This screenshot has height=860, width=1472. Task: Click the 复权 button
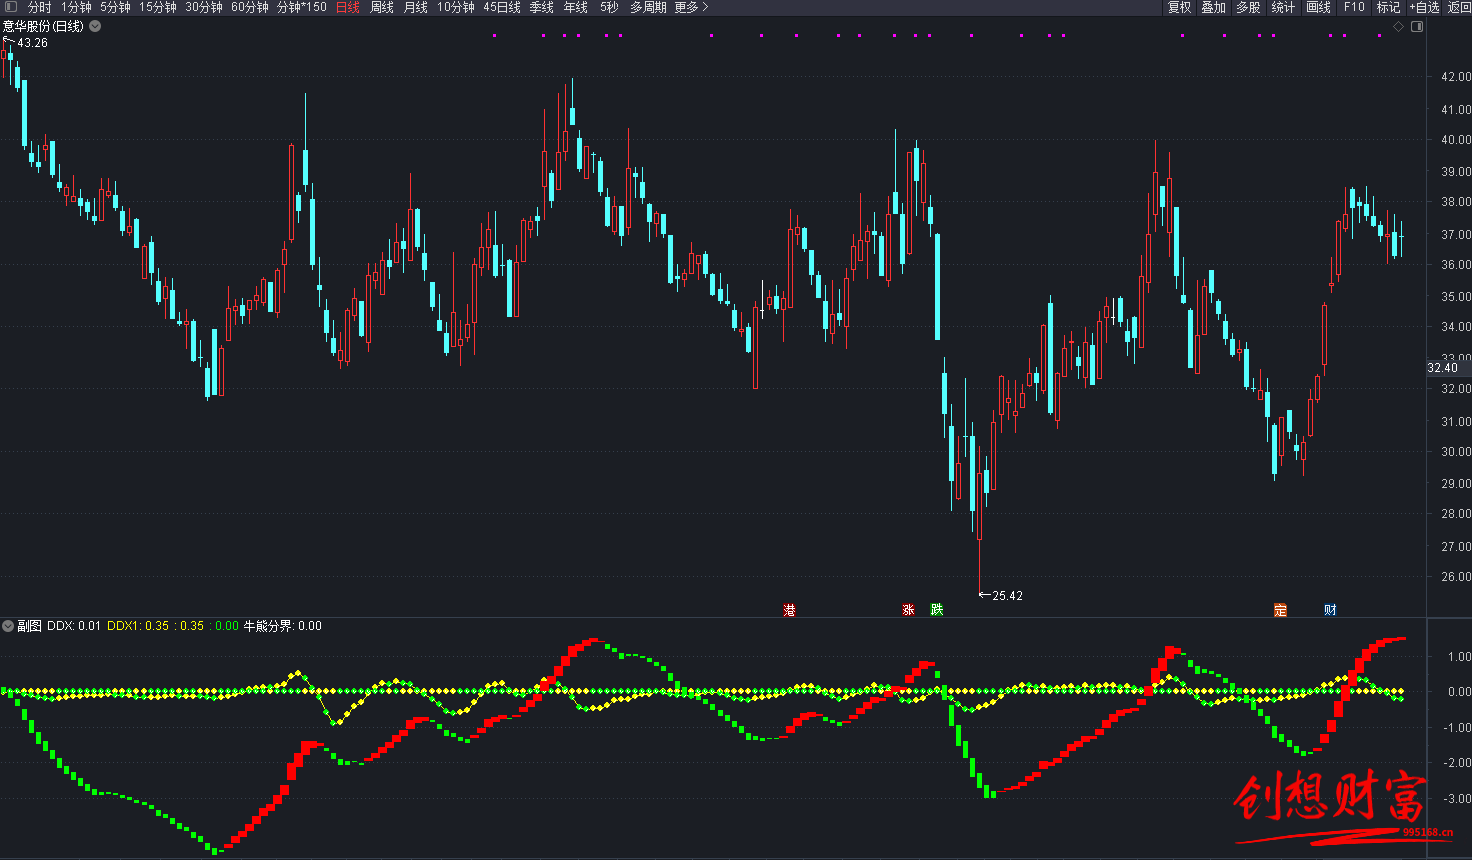[1180, 7]
